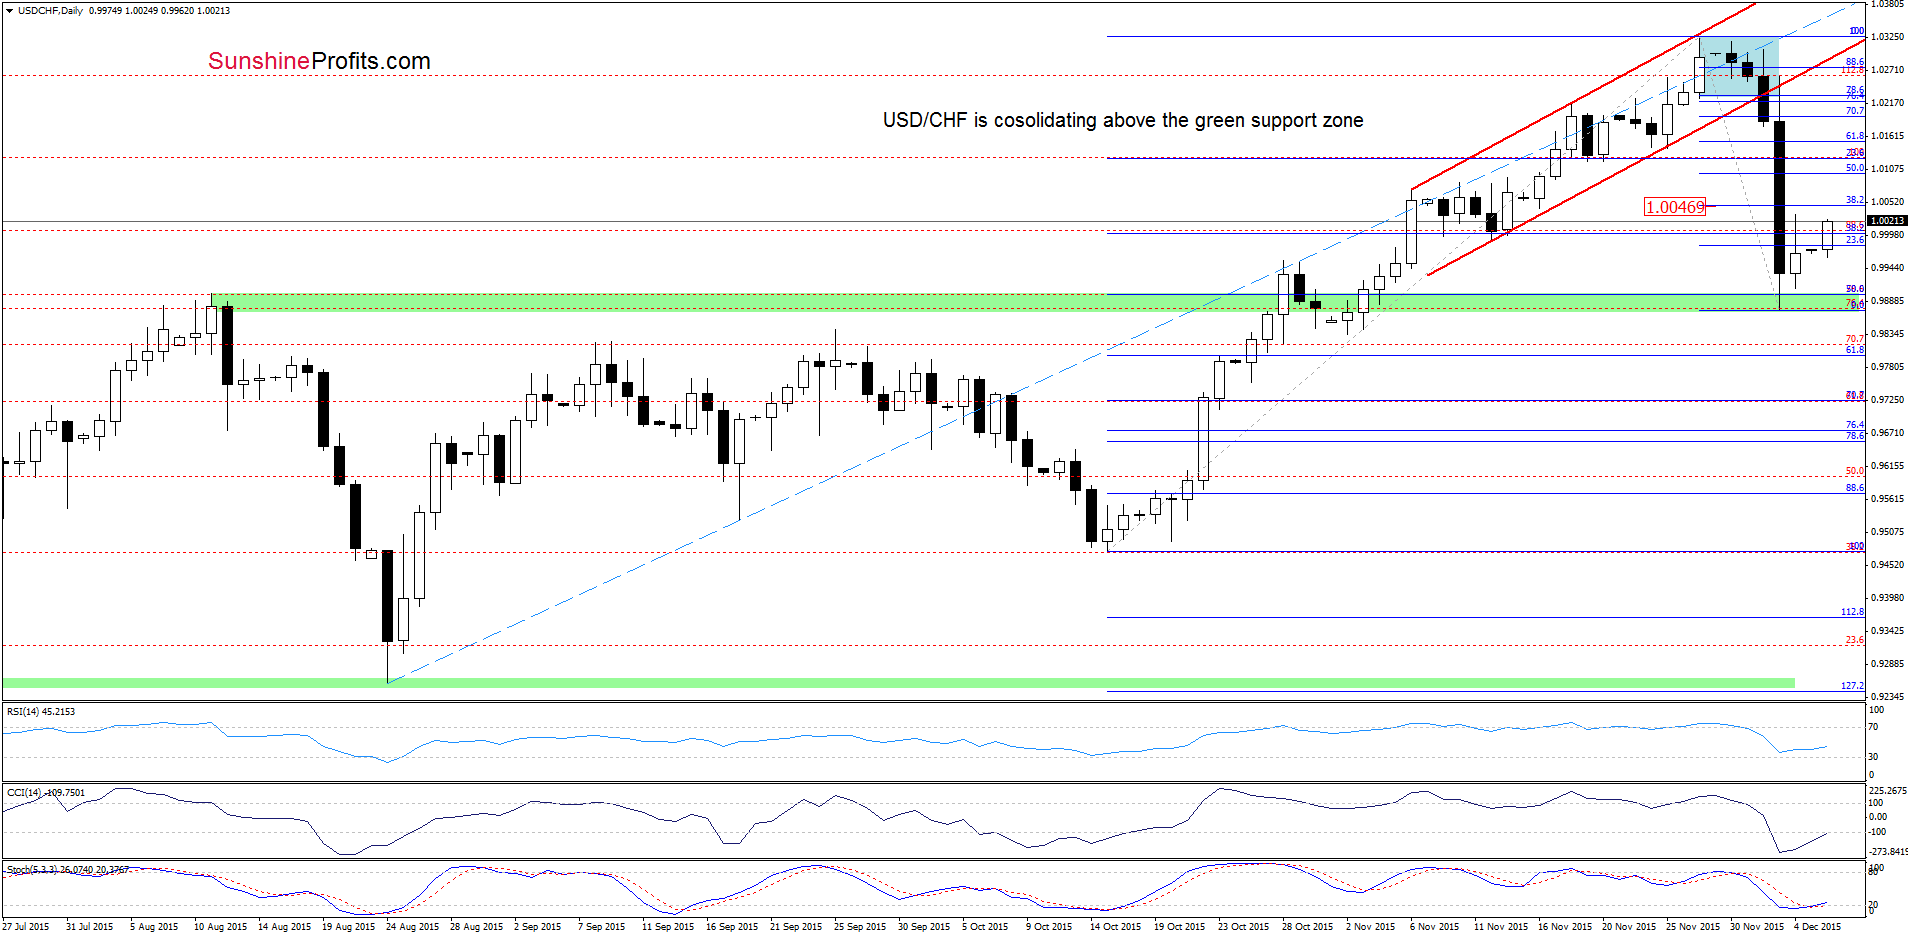Select the 0.94520 price axis value
The width and height of the screenshot is (1908, 935).
(x=1887, y=565)
